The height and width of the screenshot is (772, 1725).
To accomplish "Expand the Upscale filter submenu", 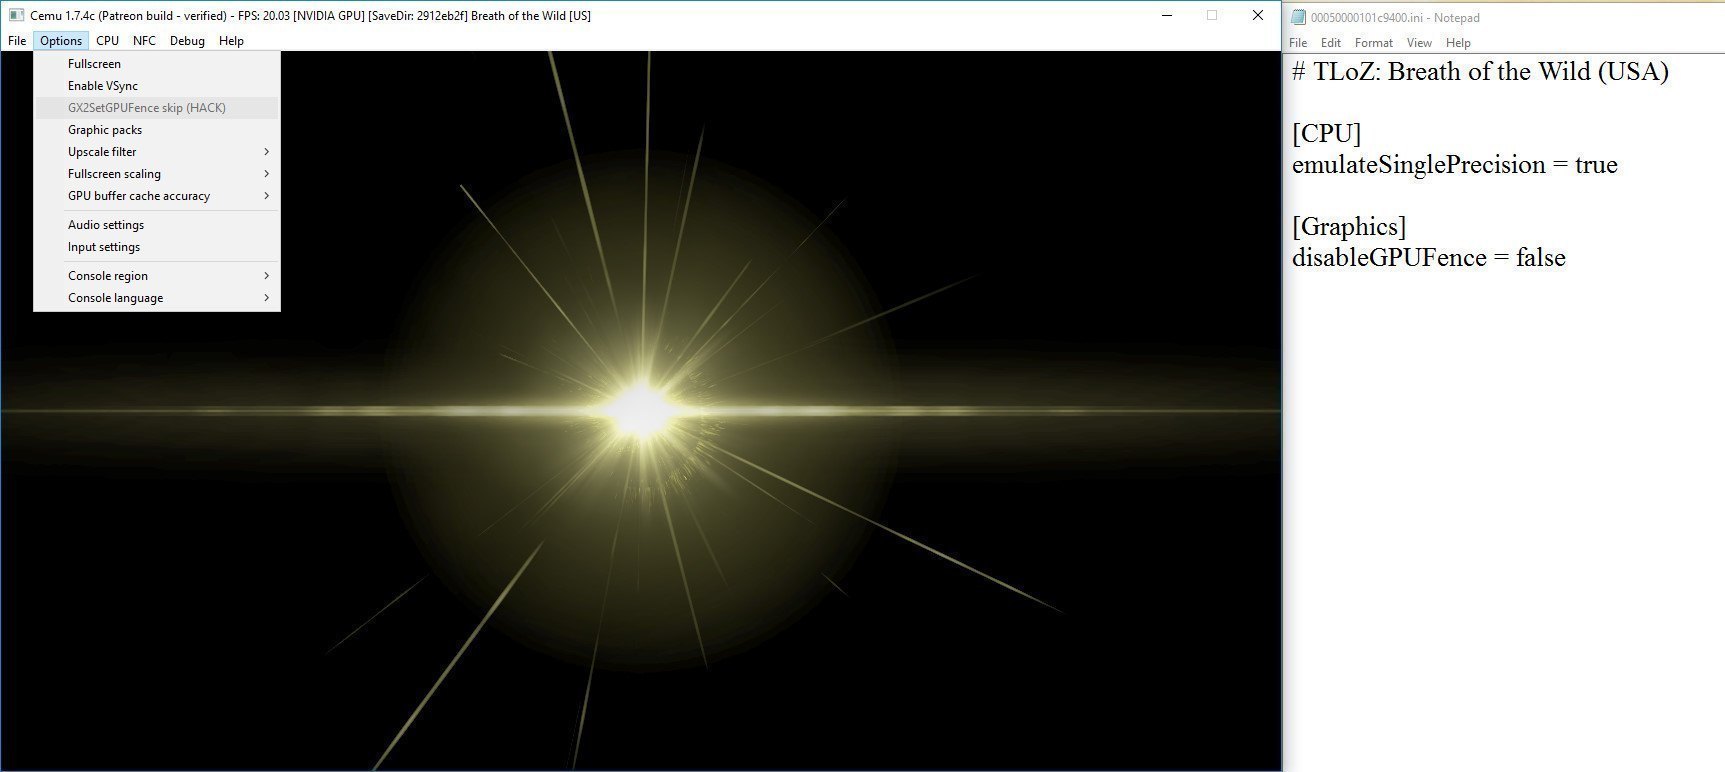I will (157, 152).
